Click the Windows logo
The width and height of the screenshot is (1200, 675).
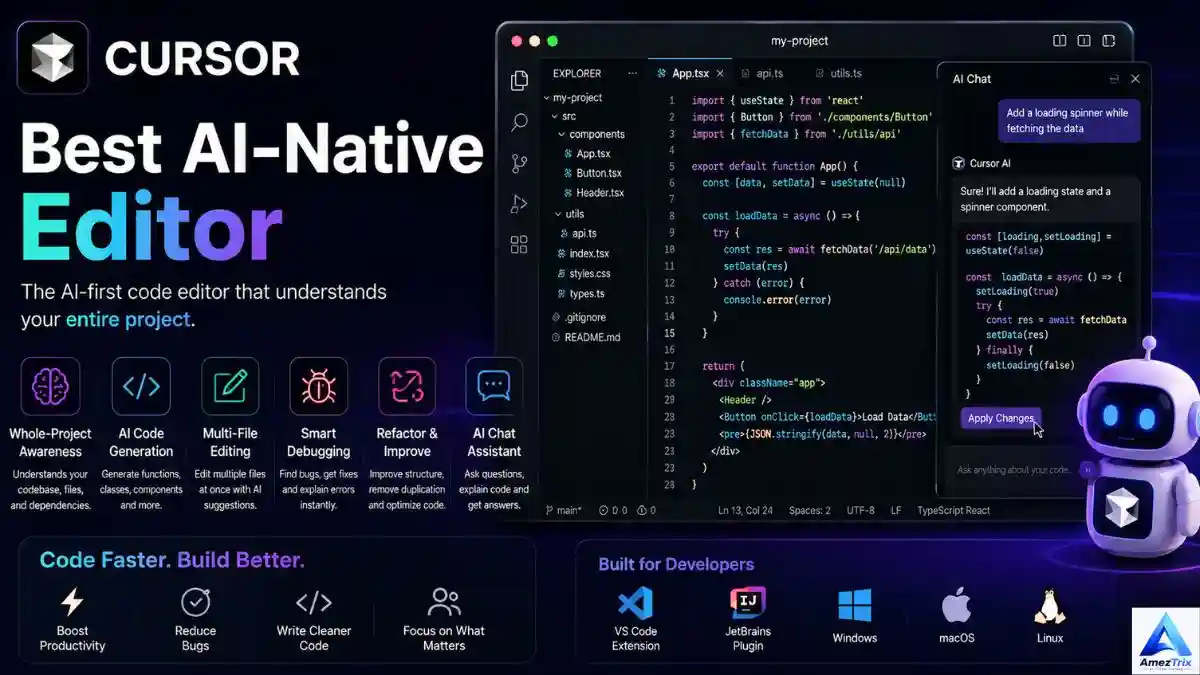[855, 605]
